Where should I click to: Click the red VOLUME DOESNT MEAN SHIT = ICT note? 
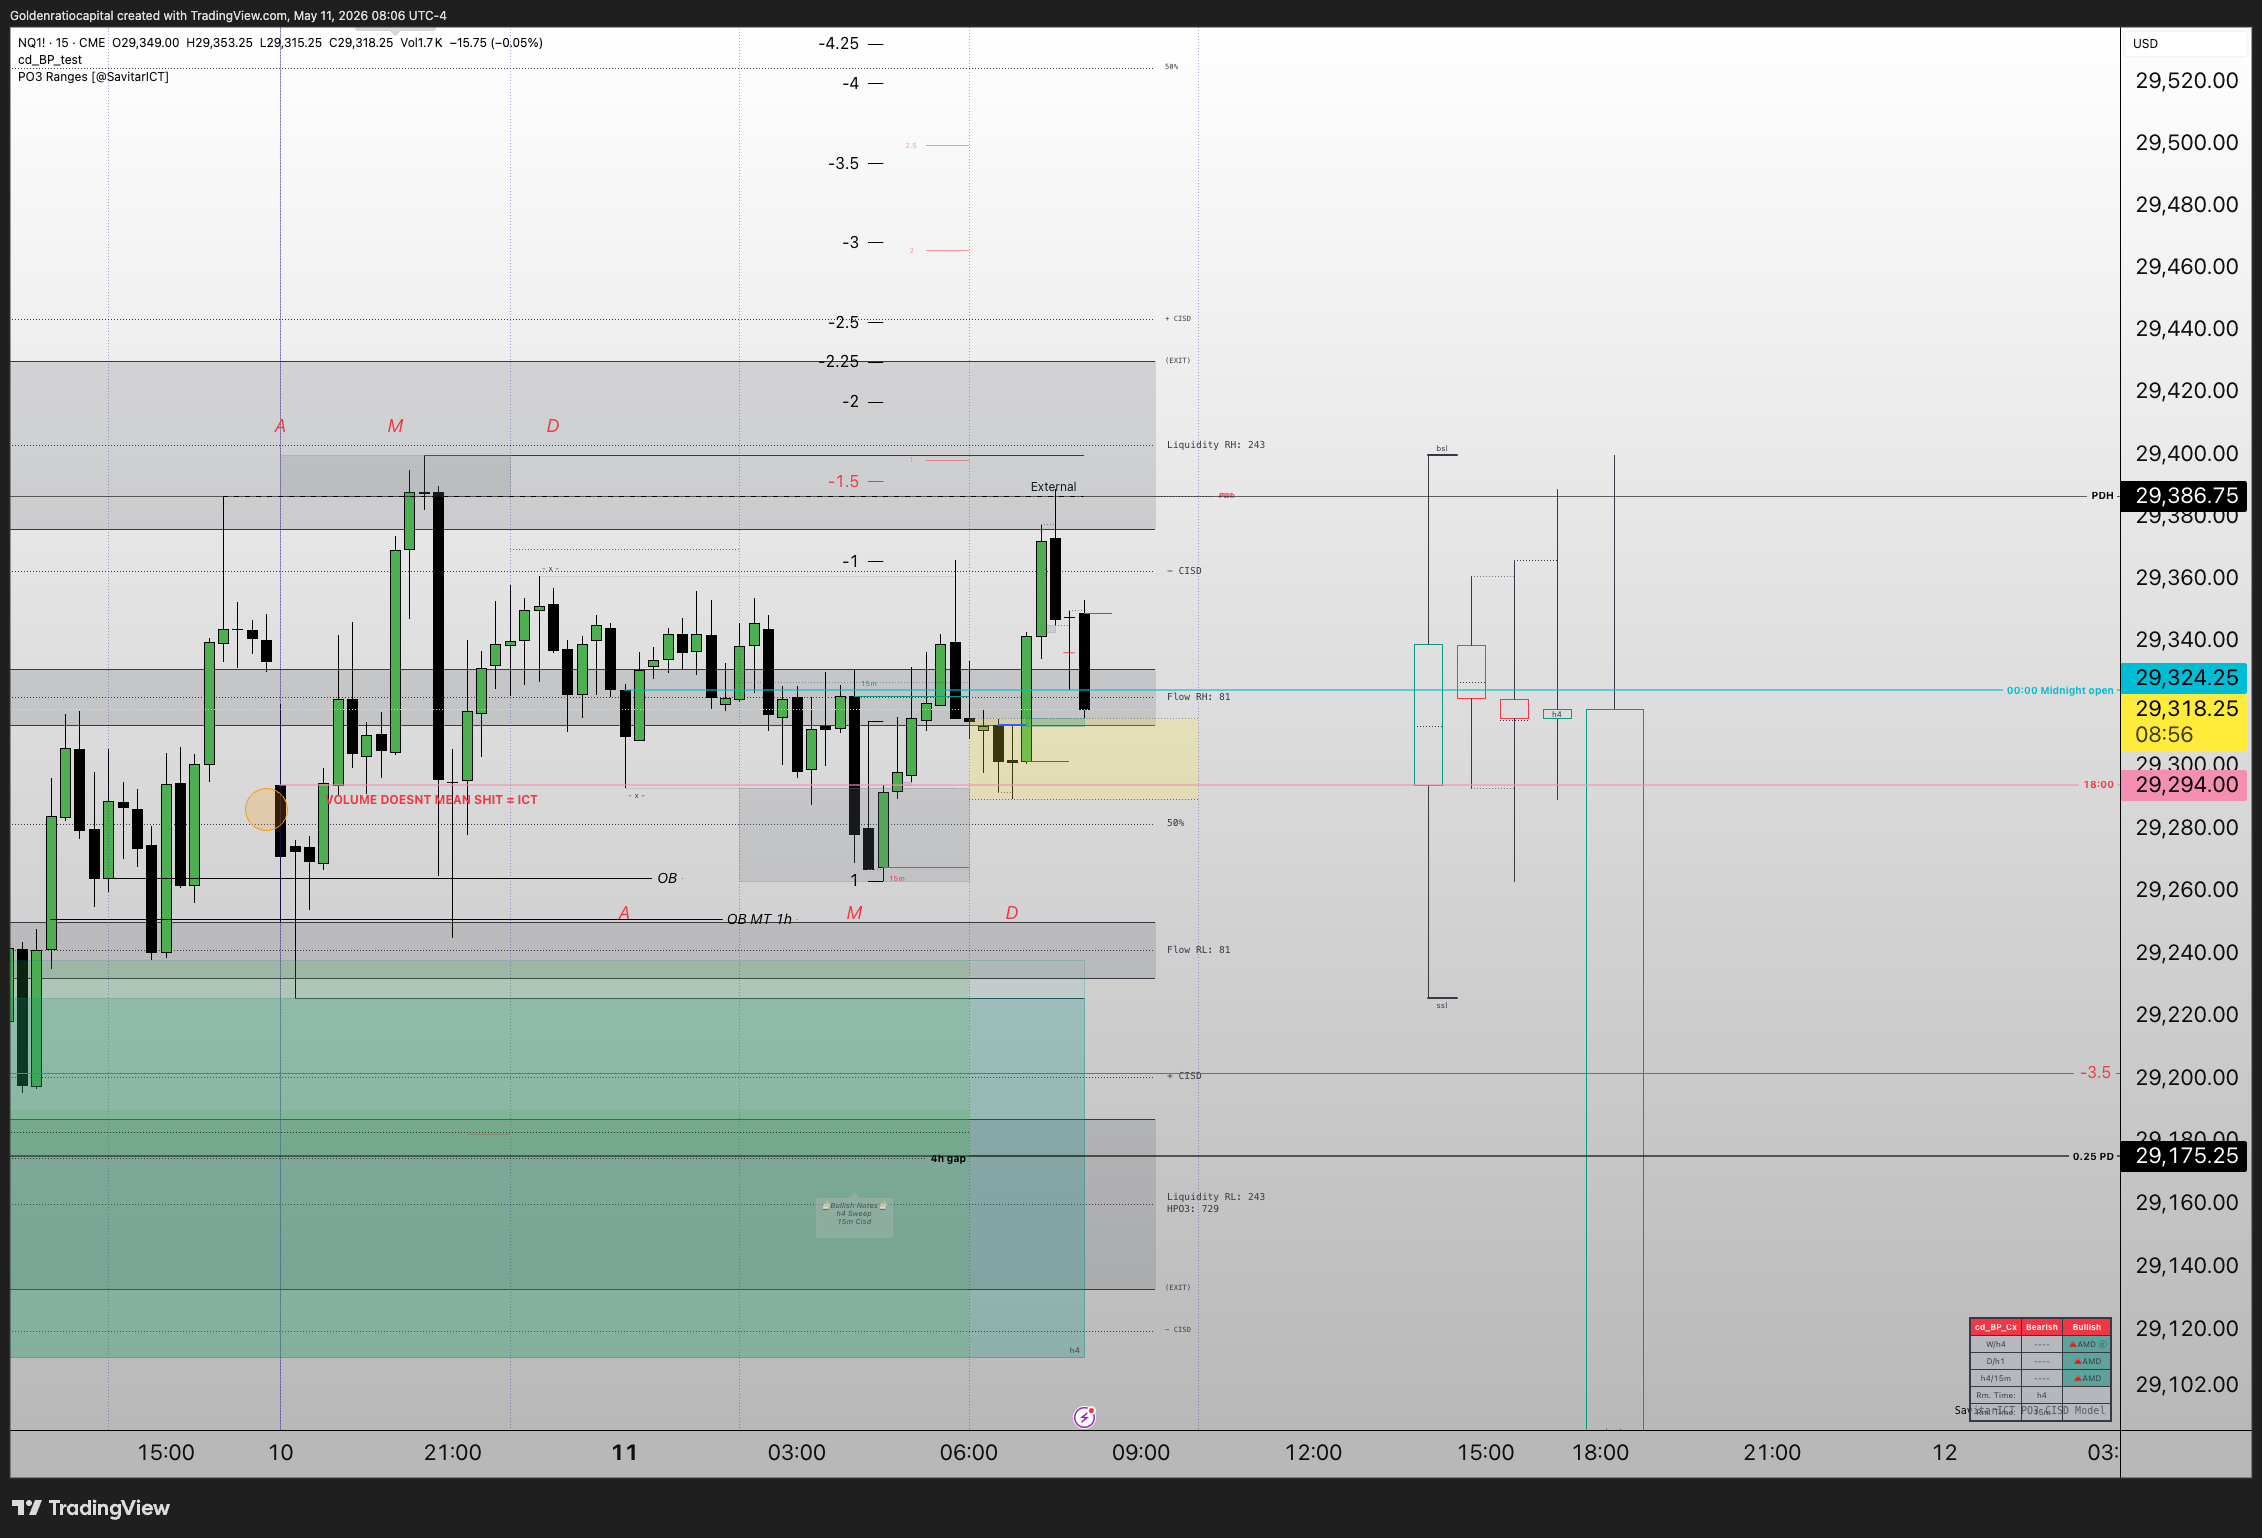point(431,800)
